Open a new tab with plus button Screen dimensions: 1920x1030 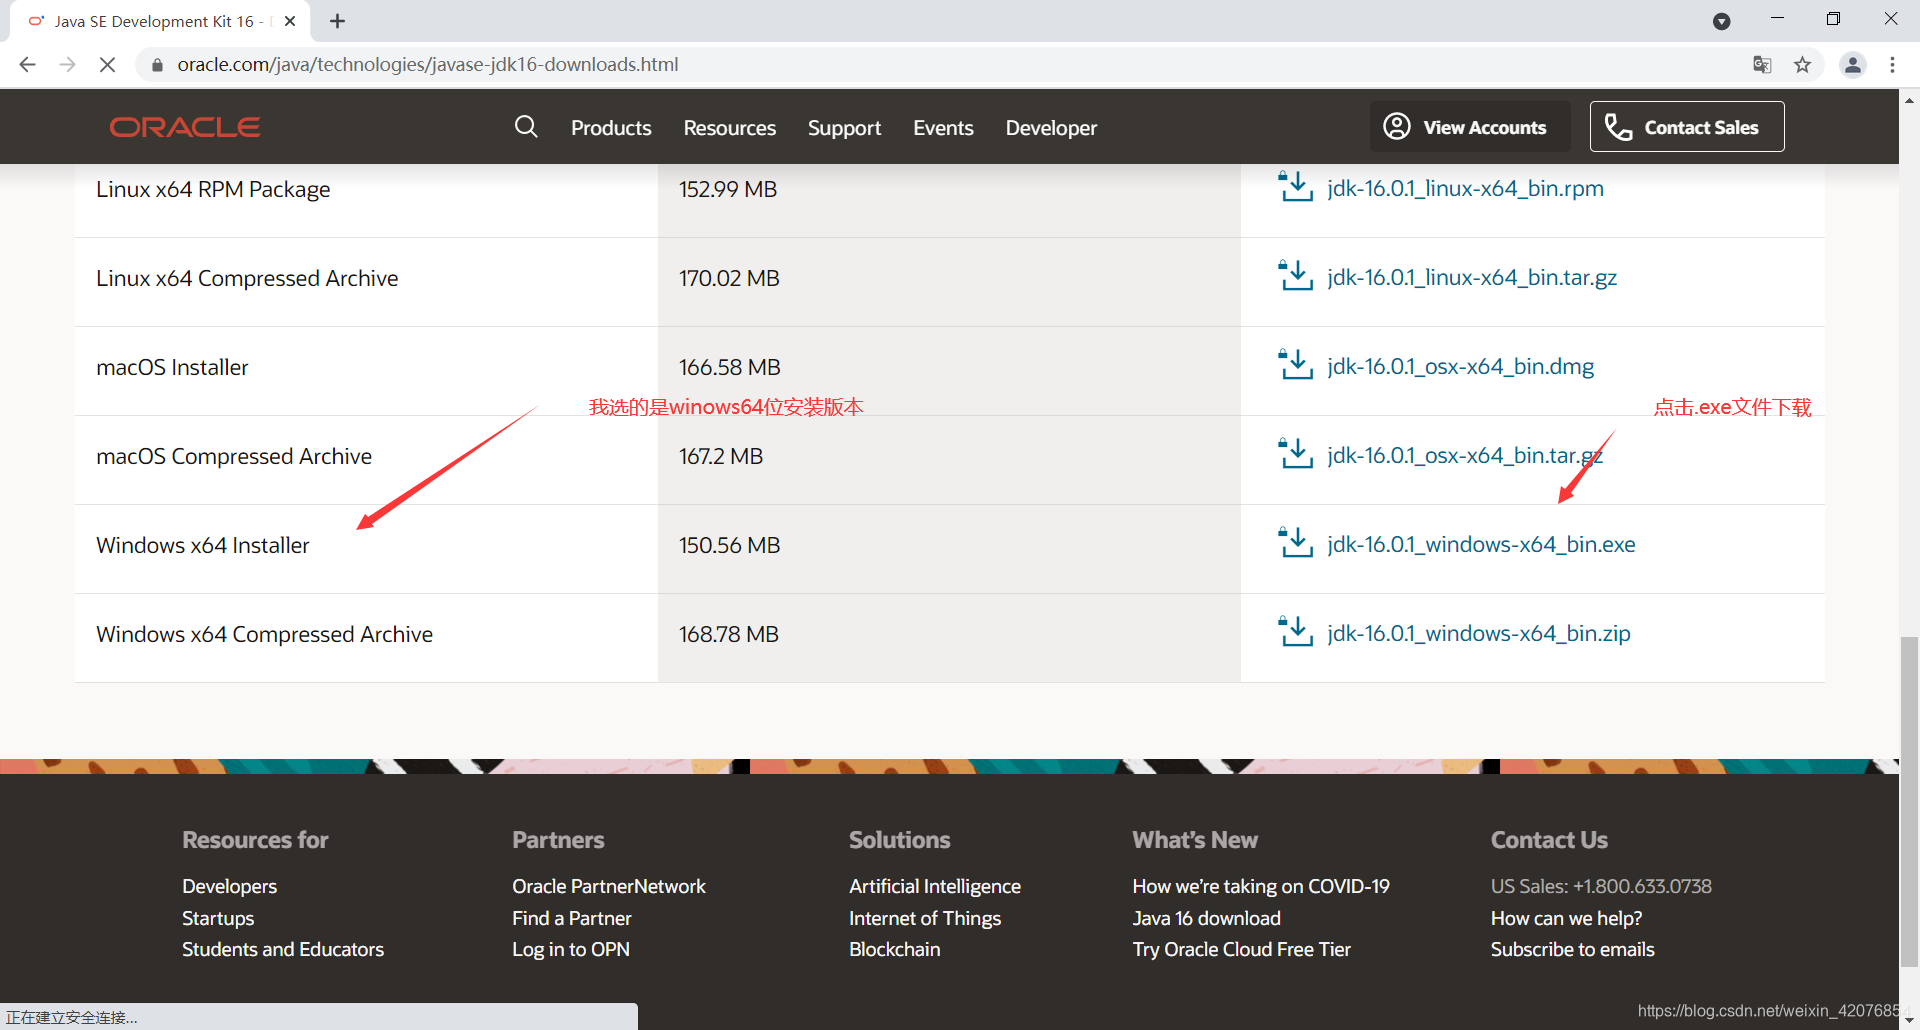pyautogui.click(x=338, y=21)
